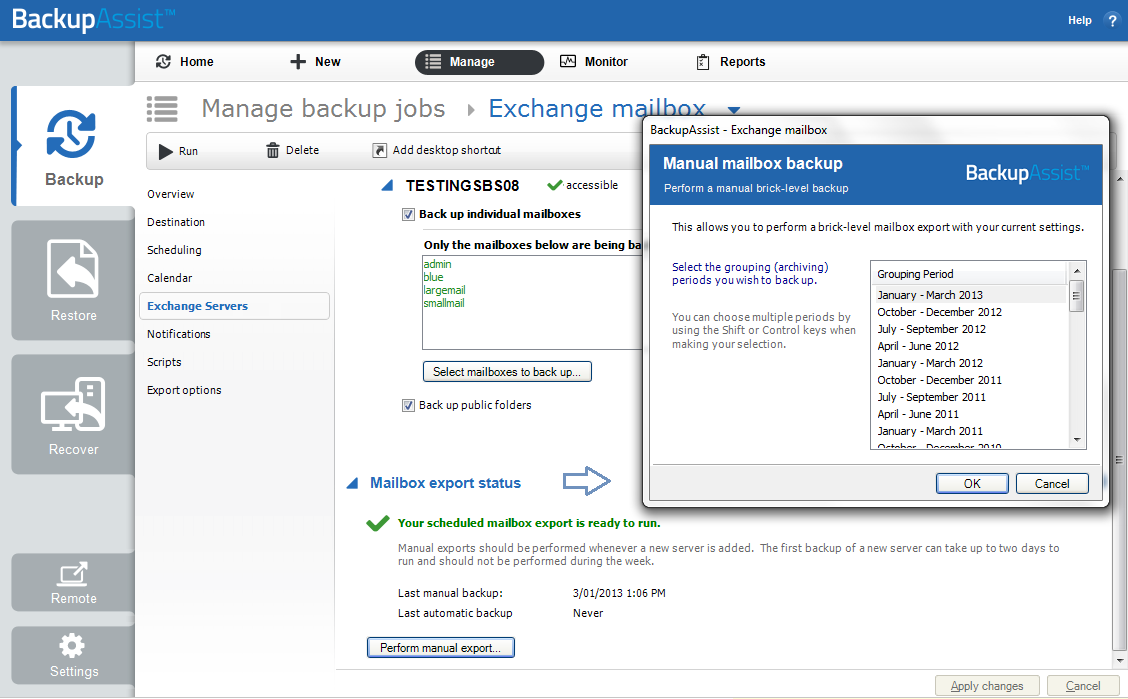Viewport: 1128px width, 699px height.
Task: Open the Remote section in the sidebar
Action: 73,582
